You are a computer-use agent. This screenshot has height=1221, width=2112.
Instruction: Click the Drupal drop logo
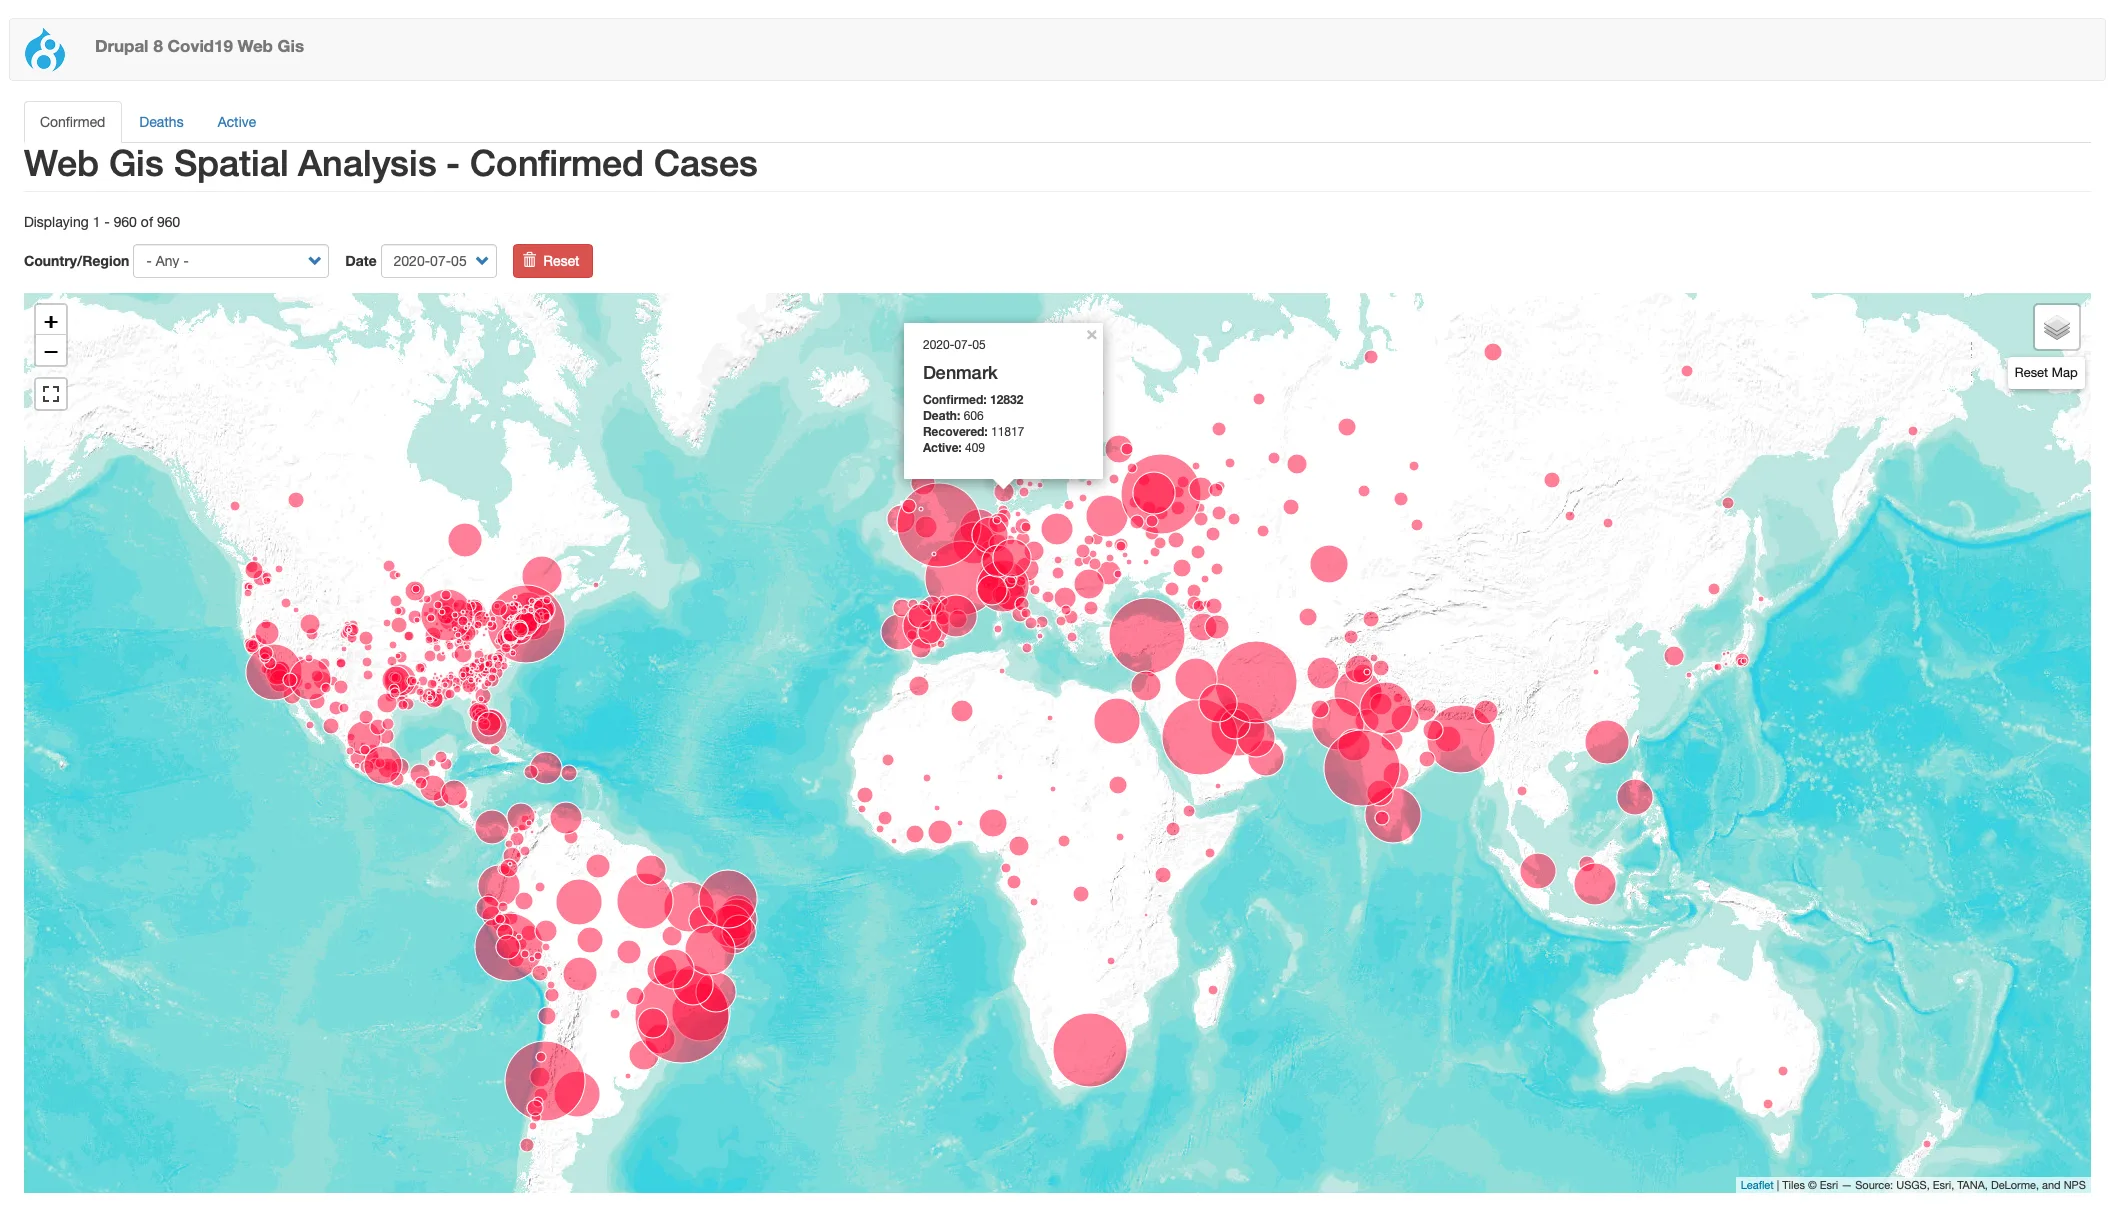click(x=45, y=49)
